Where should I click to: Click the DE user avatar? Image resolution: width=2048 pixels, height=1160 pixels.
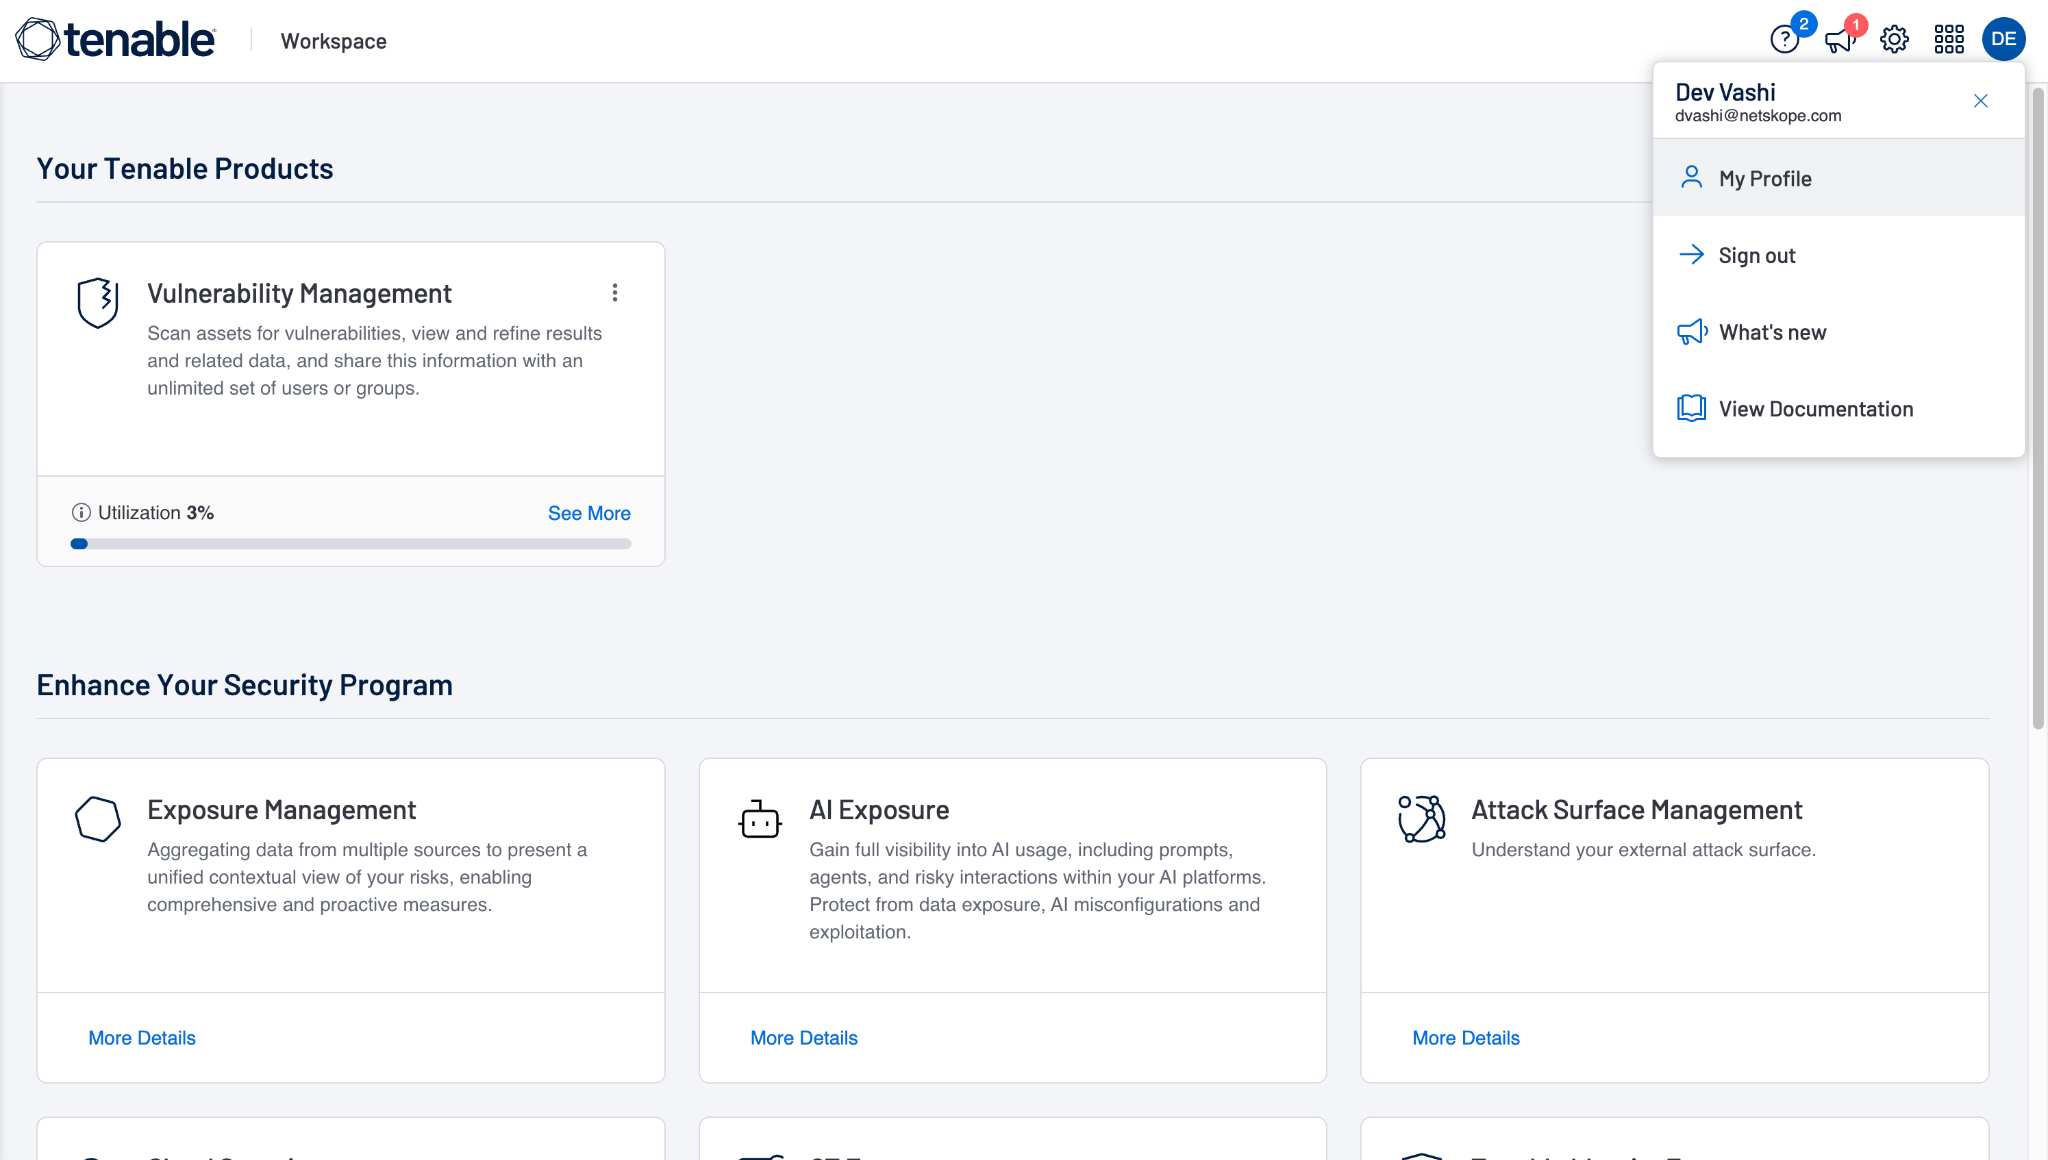point(2004,40)
